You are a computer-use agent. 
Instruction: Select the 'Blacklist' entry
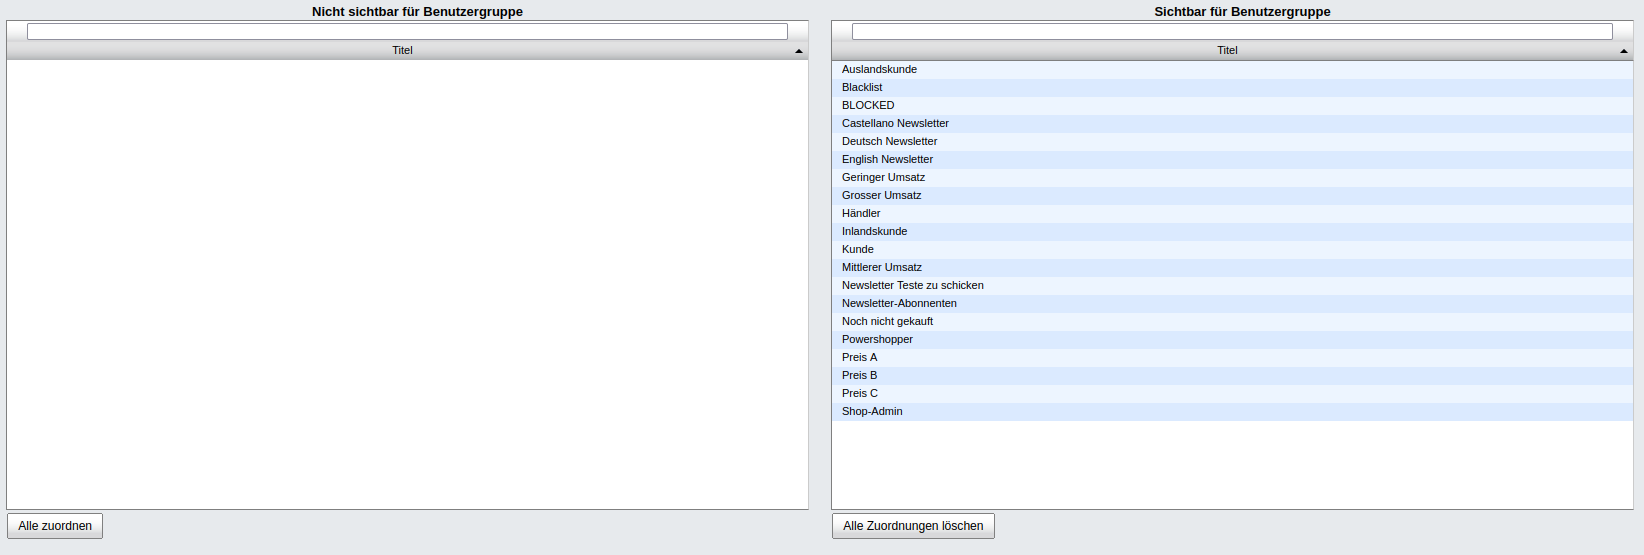862,87
